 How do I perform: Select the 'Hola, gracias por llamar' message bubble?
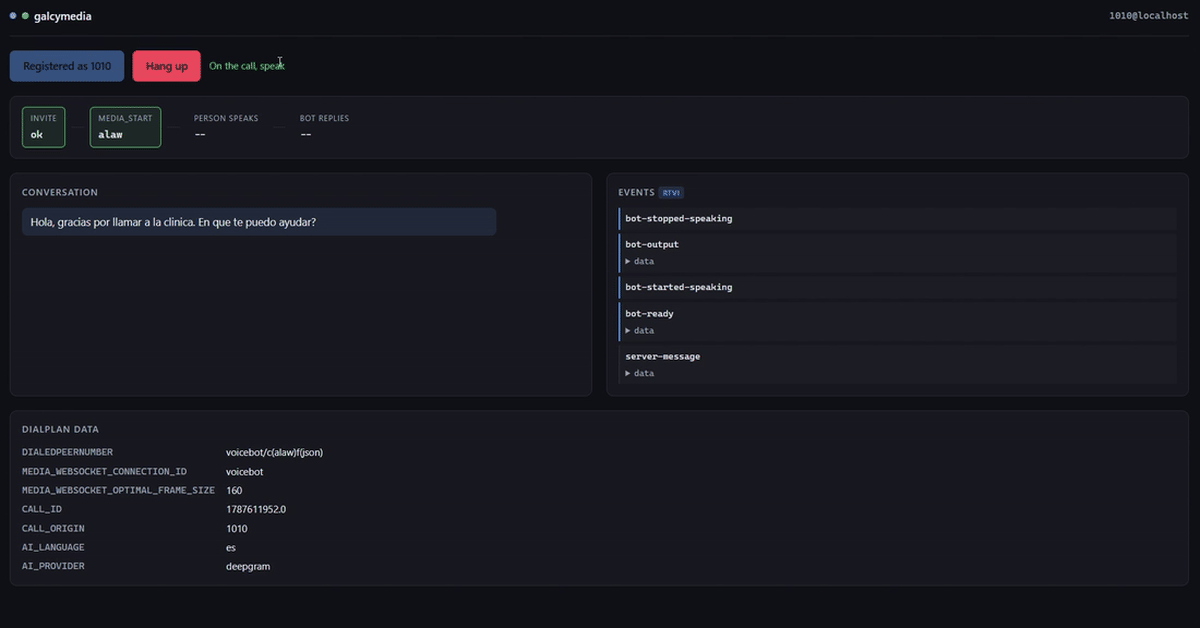259,222
